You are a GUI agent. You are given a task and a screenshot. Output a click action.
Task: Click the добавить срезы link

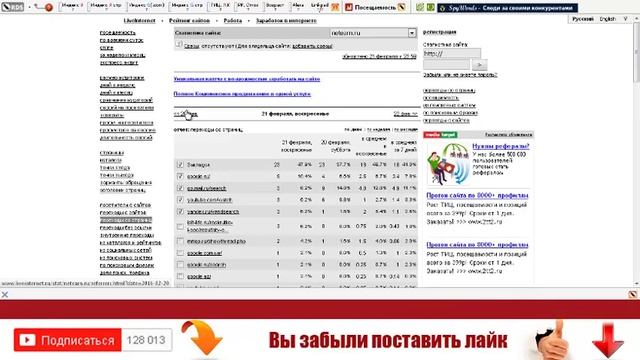[x=312, y=46]
